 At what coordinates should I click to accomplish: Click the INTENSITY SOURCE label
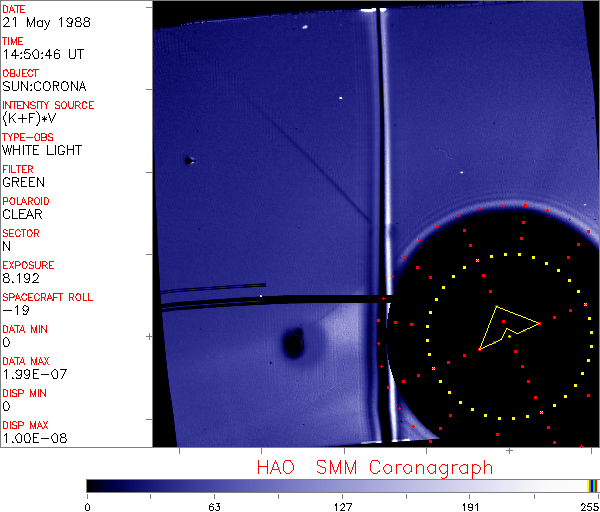[x=48, y=105]
